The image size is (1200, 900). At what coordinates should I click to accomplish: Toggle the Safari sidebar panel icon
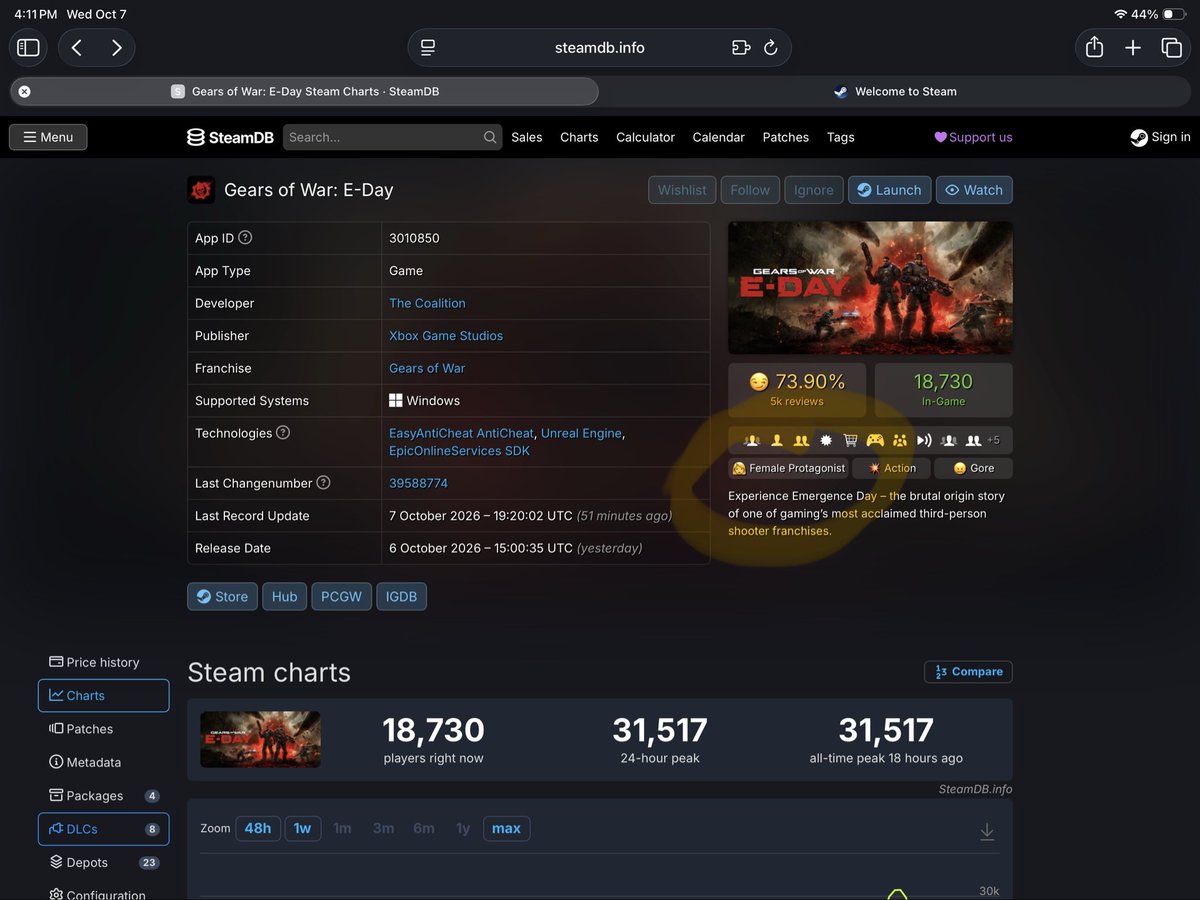(28, 48)
